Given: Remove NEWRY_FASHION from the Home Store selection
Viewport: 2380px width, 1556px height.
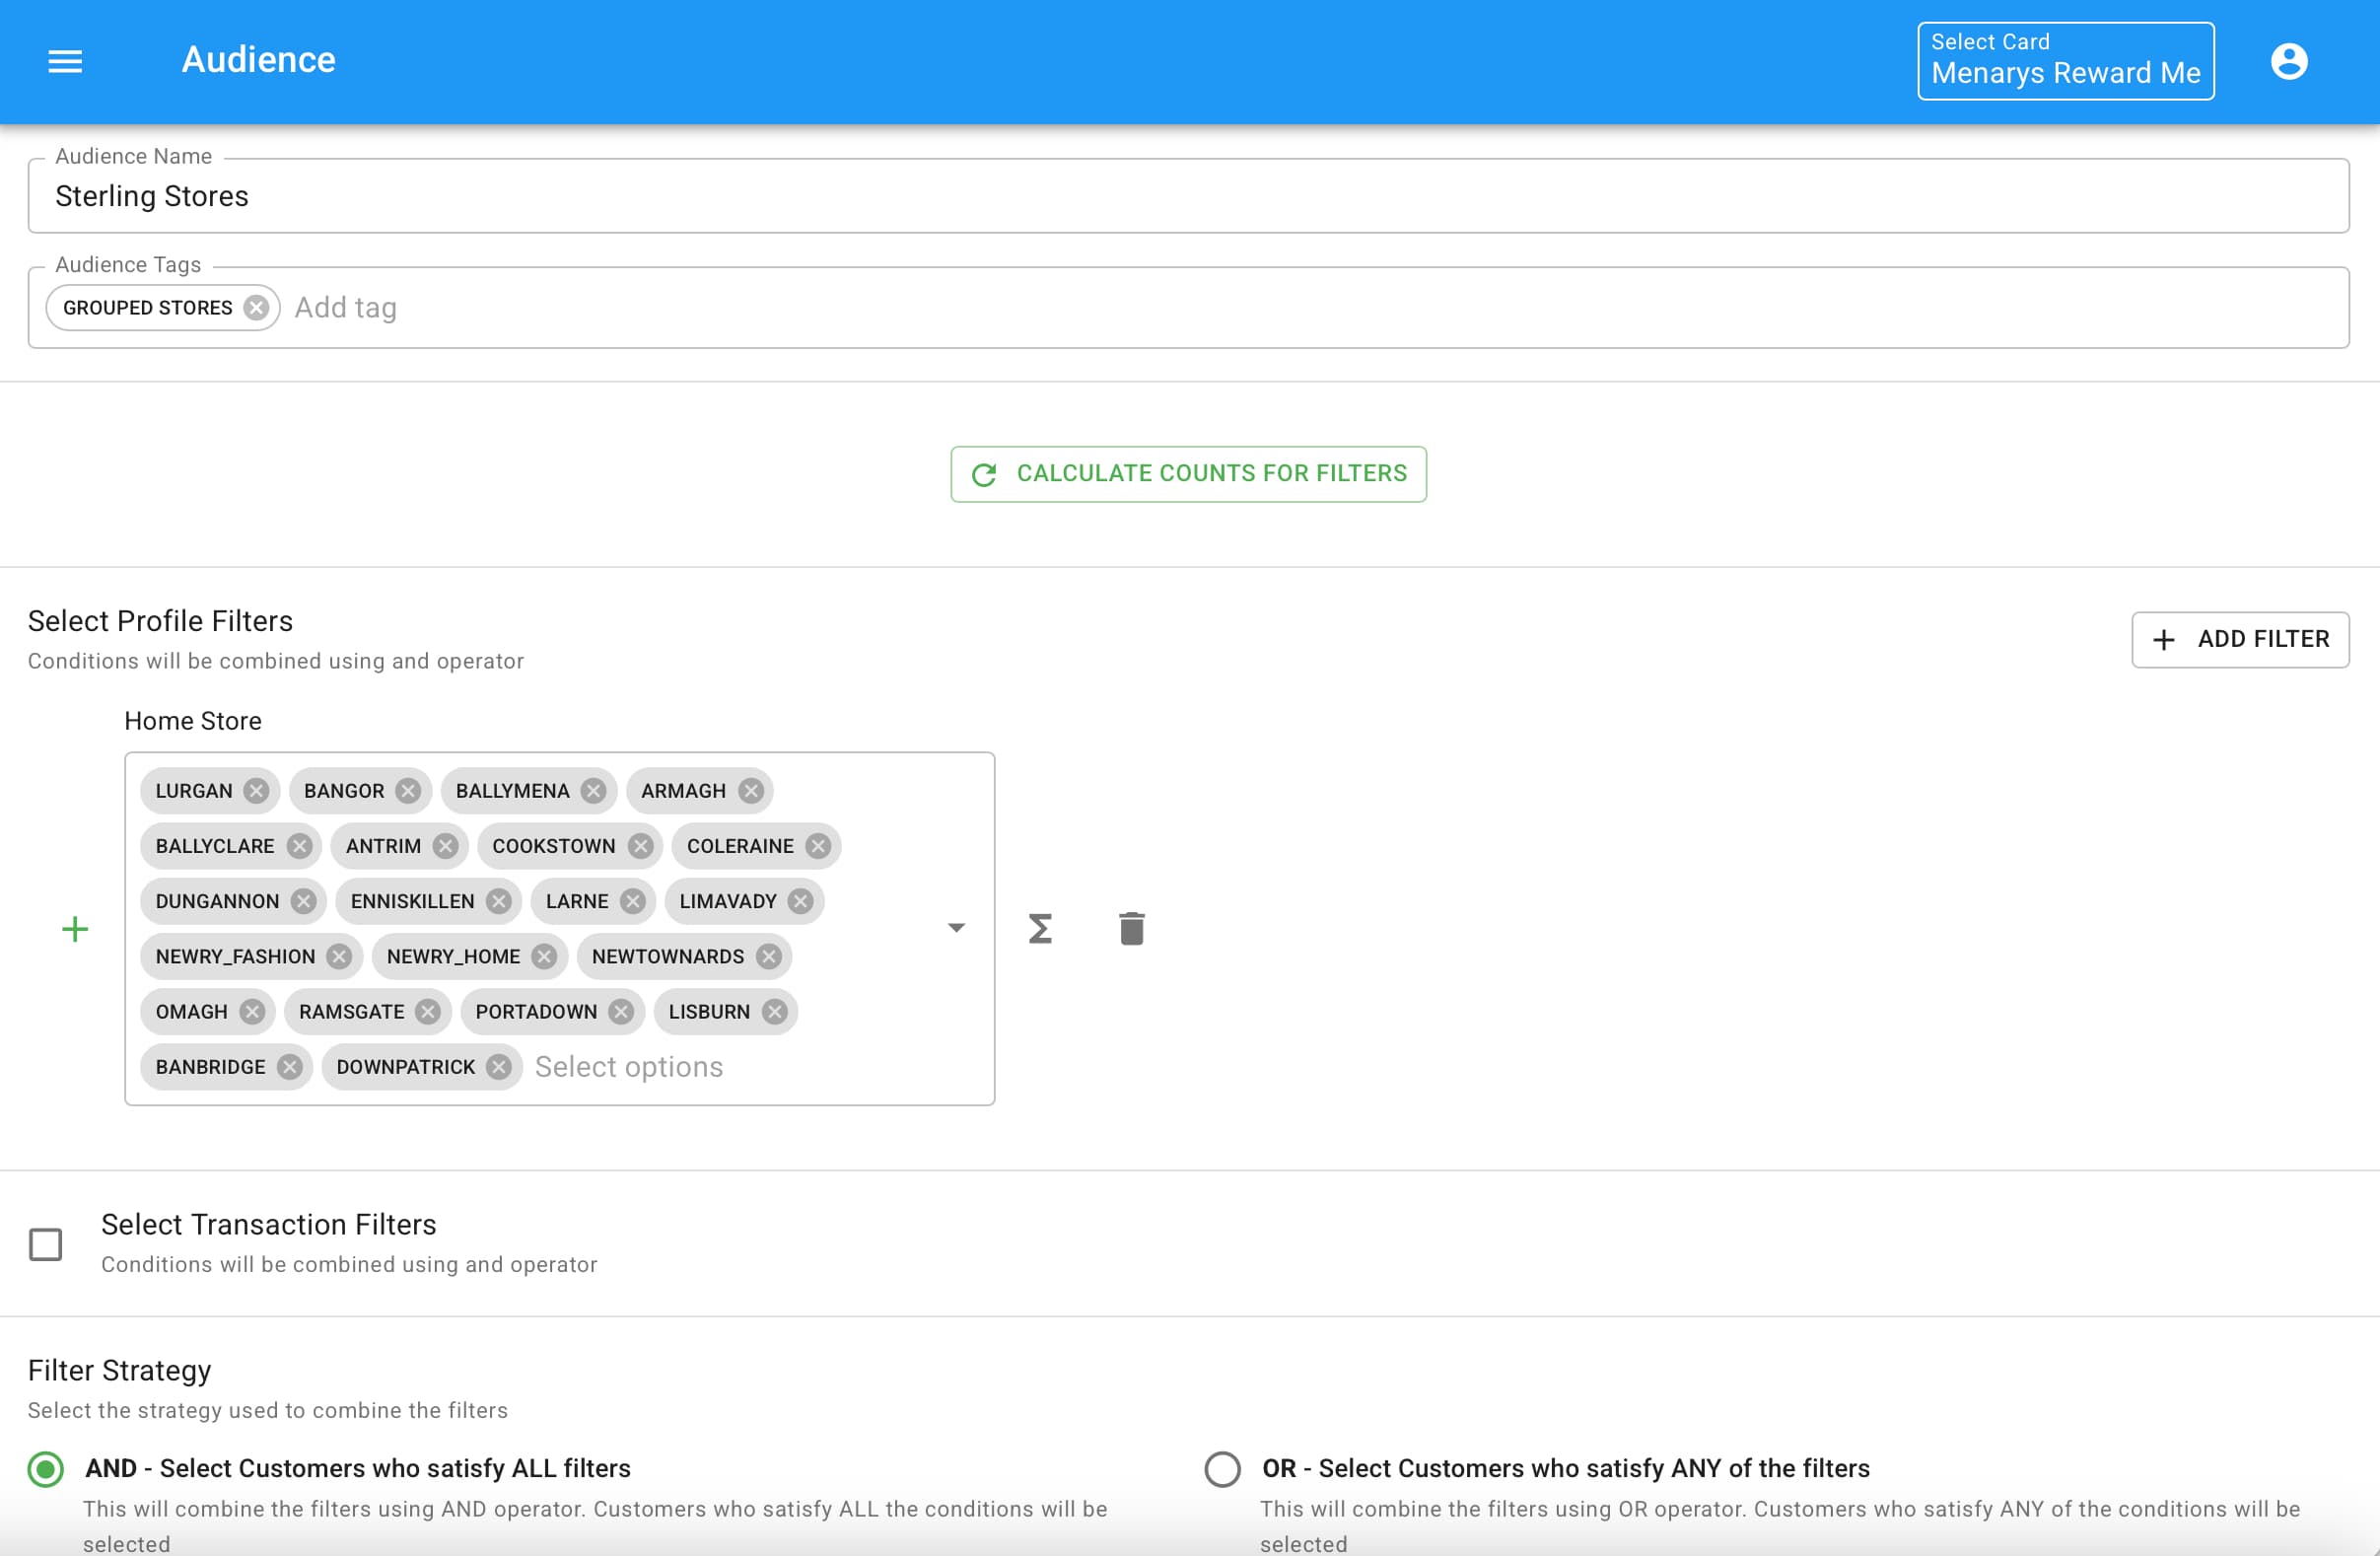Looking at the screenshot, I should click(x=340, y=956).
